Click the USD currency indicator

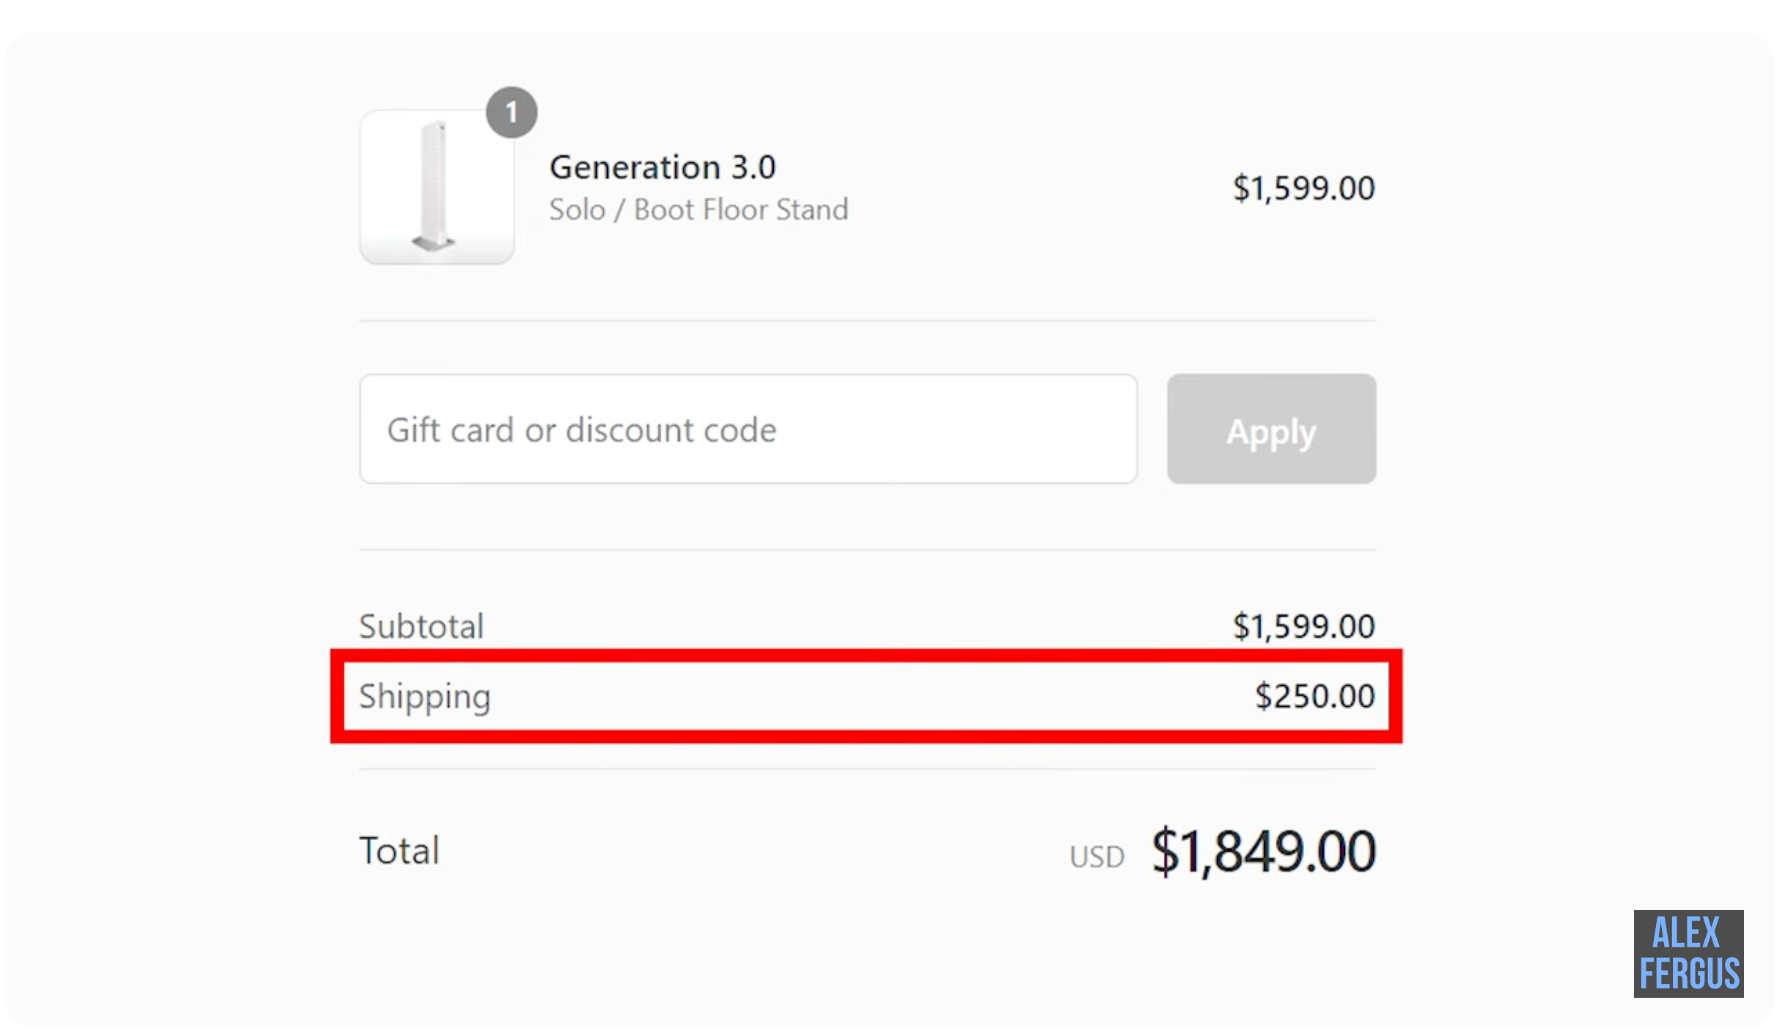pyautogui.click(x=1096, y=857)
